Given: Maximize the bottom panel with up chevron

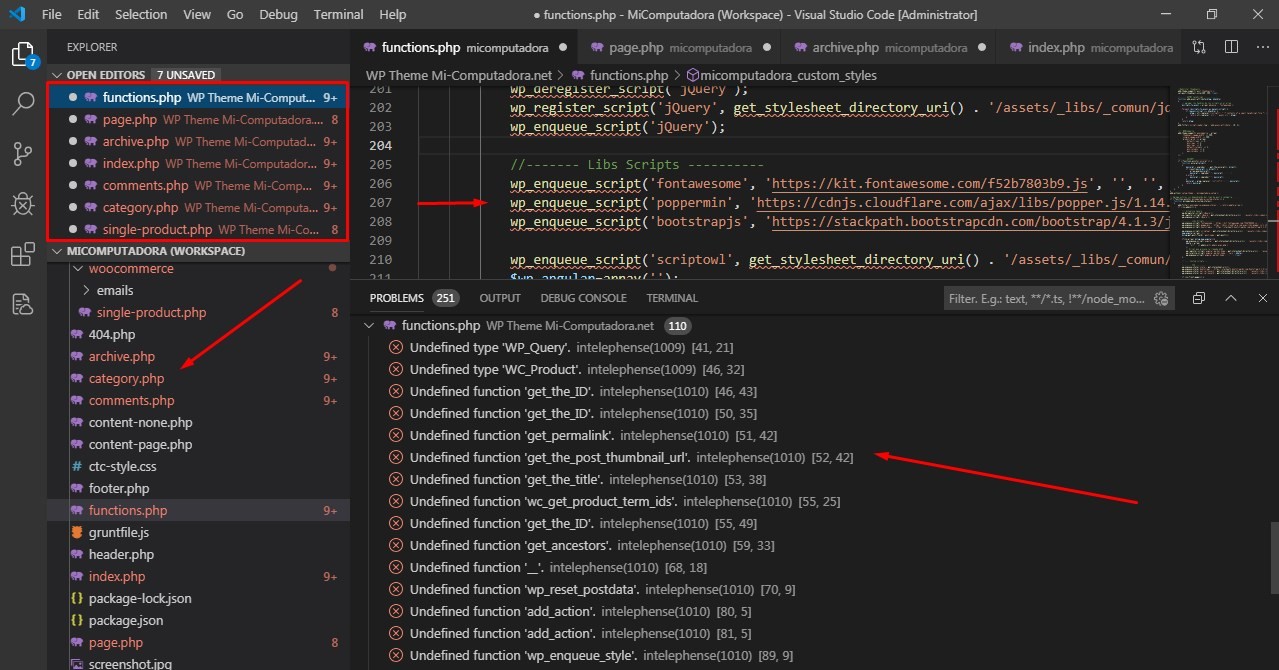Looking at the screenshot, I should point(1231,298).
